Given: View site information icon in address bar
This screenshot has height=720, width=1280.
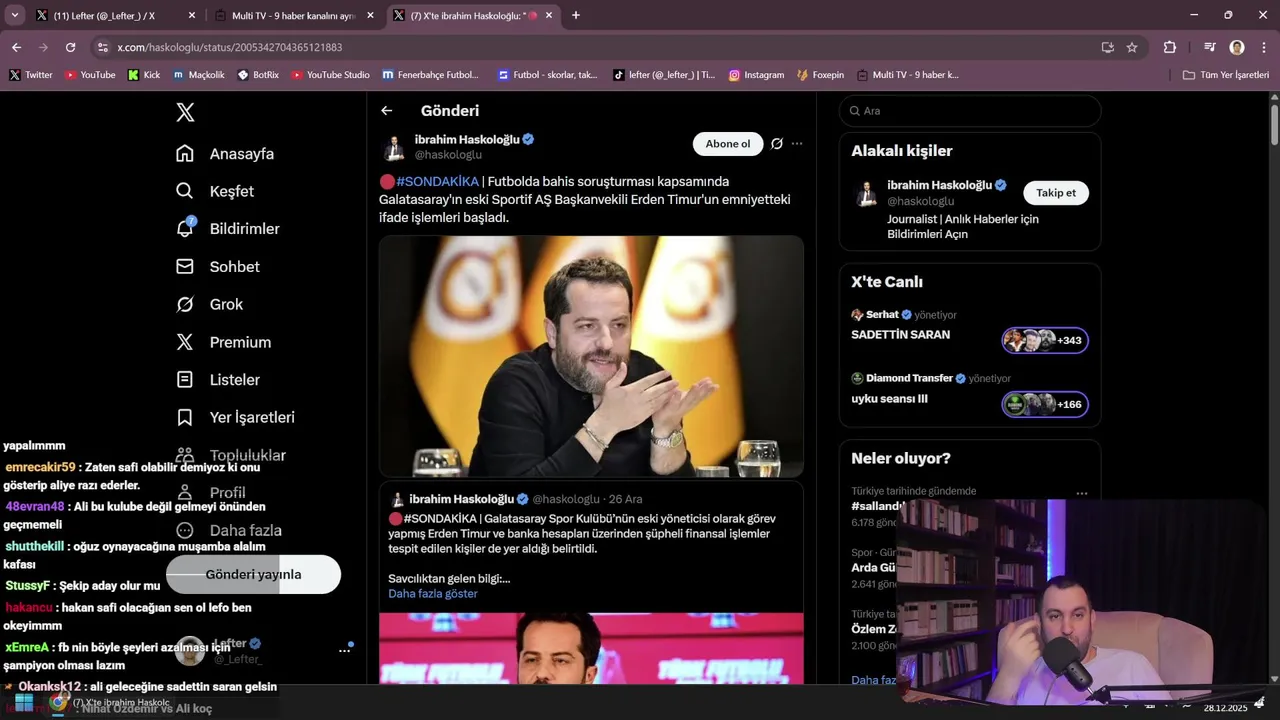Looking at the screenshot, I should tap(102, 47).
